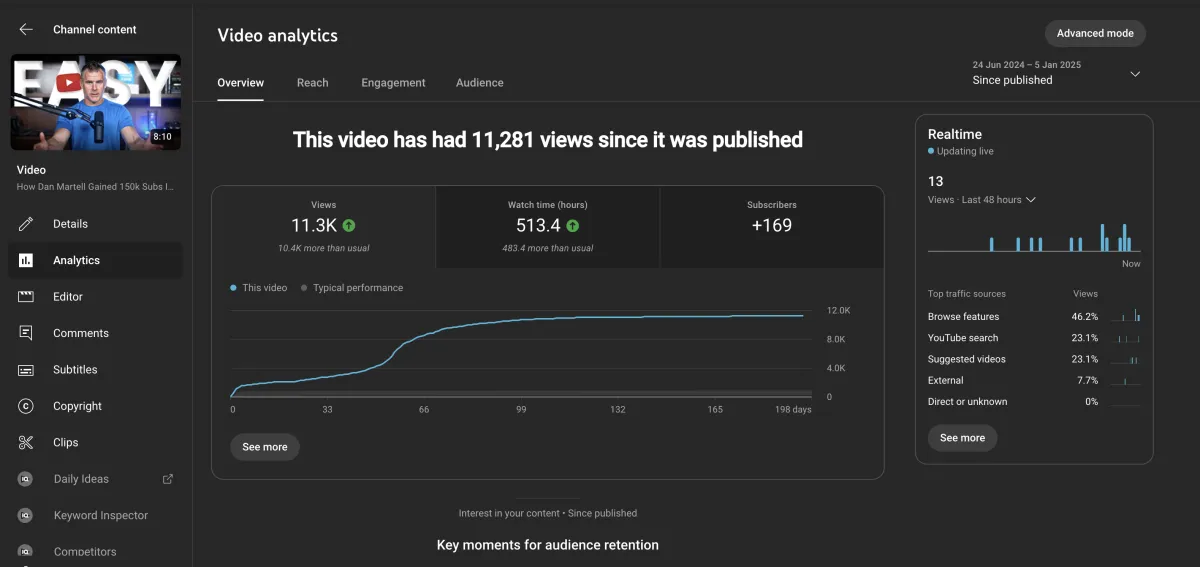This screenshot has height=567, width=1200.
Task: Open Details via the pencil icon
Action: pos(26,224)
